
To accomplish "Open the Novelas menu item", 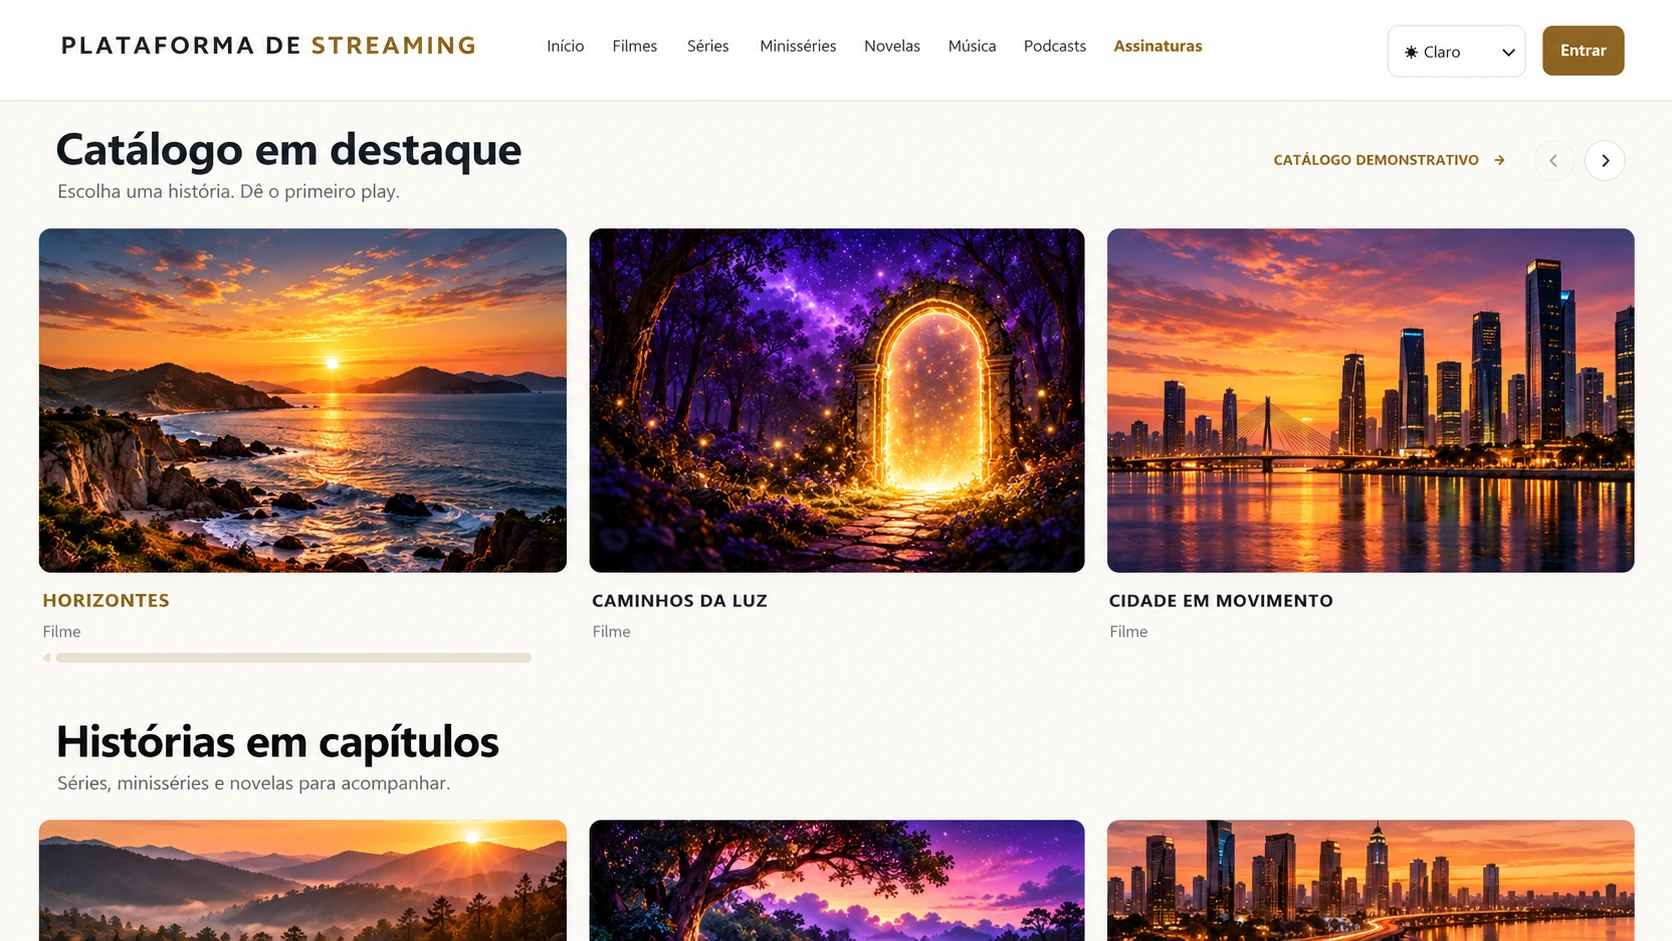I will [x=892, y=46].
